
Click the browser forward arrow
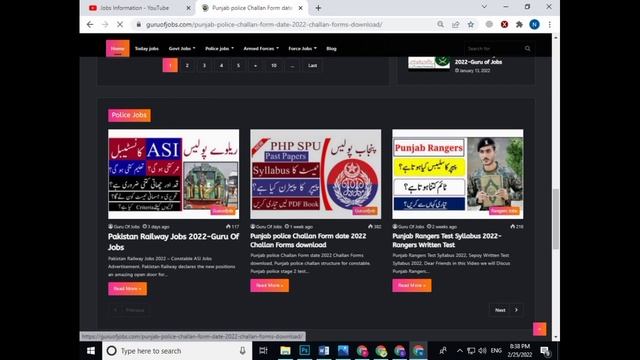tap(105, 24)
